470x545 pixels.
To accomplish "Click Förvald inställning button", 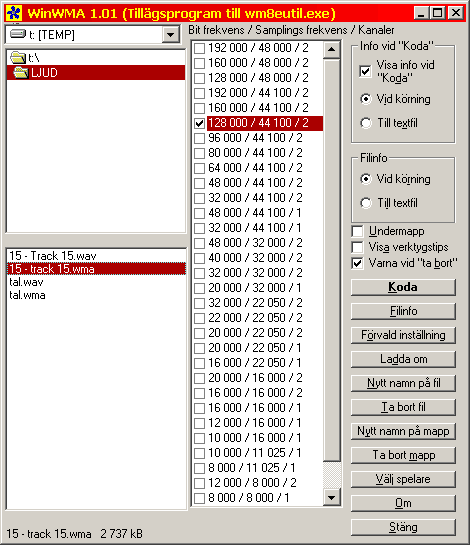I will click(403, 335).
